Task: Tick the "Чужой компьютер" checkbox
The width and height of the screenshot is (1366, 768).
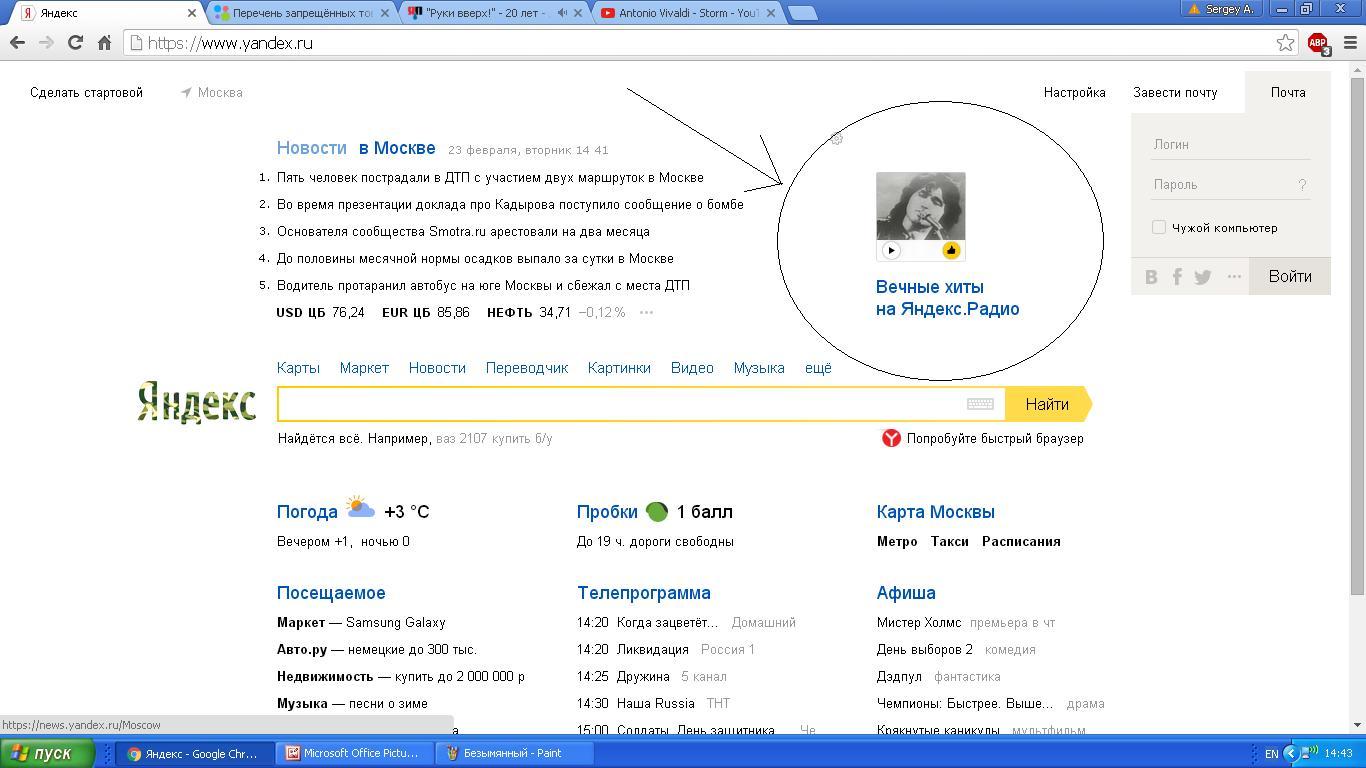Action: (x=1159, y=228)
